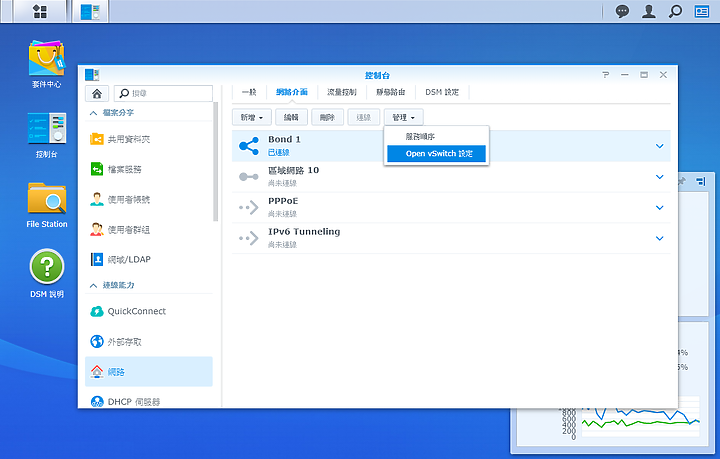Switch to the Traffic Control tab
Screen dimensions: 720x459
[342, 92]
